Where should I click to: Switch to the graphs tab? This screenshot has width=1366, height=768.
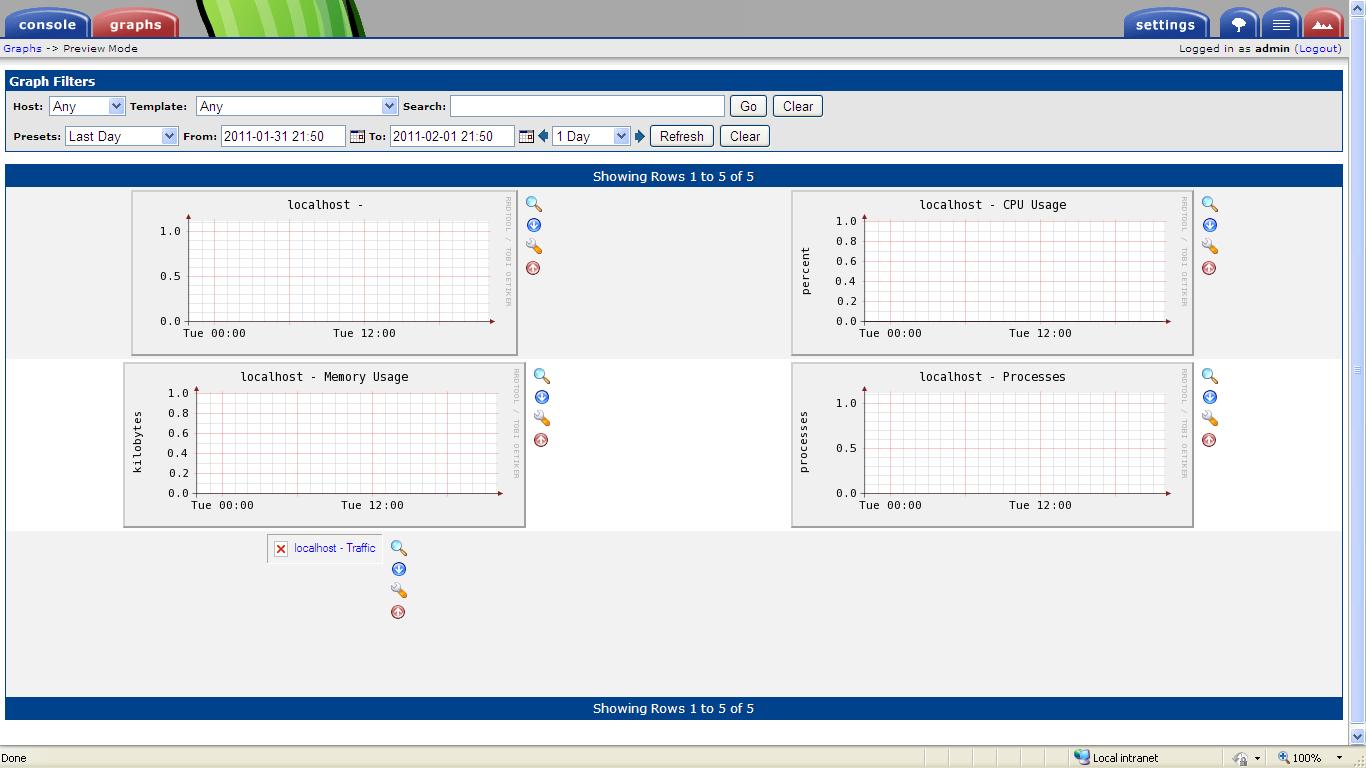(x=136, y=24)
